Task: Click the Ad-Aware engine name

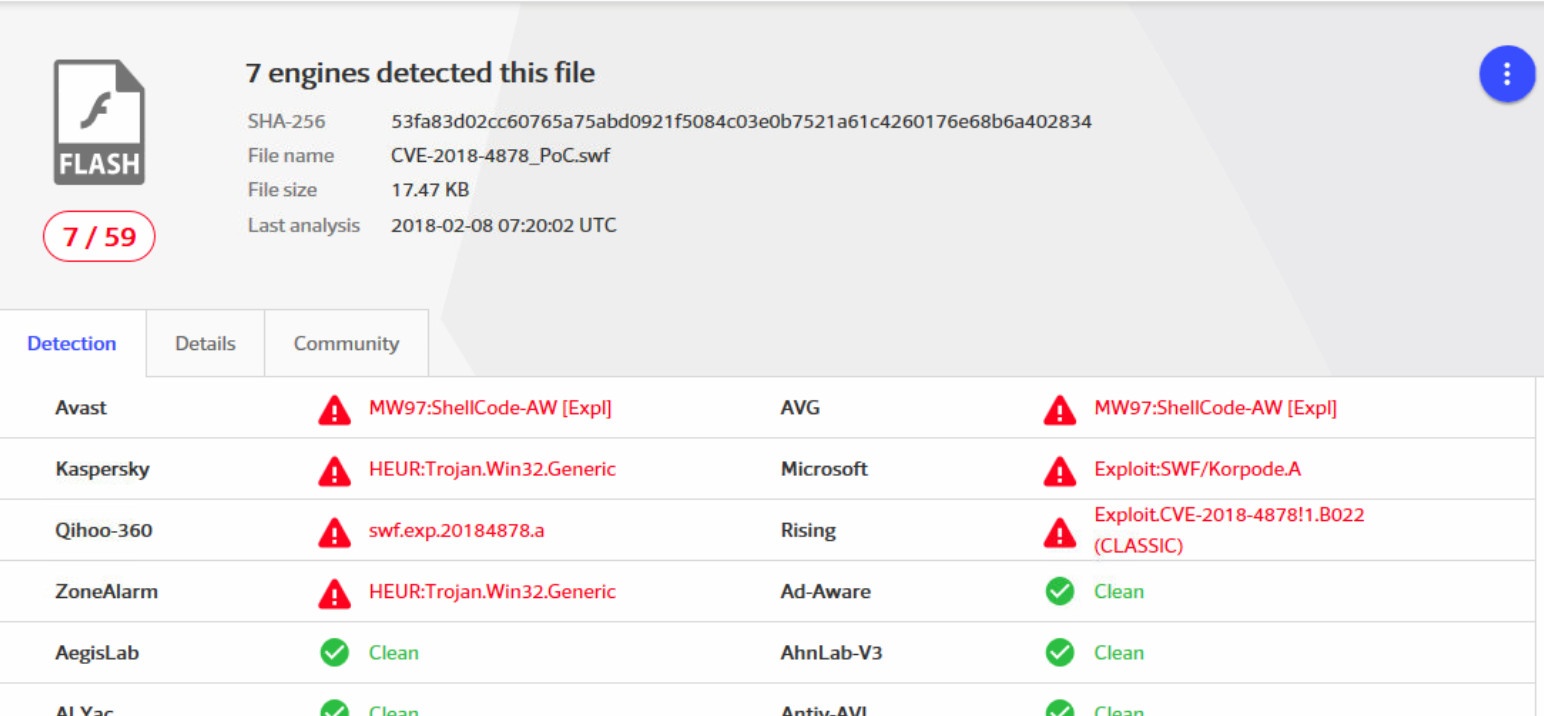Action: [825, 591]
